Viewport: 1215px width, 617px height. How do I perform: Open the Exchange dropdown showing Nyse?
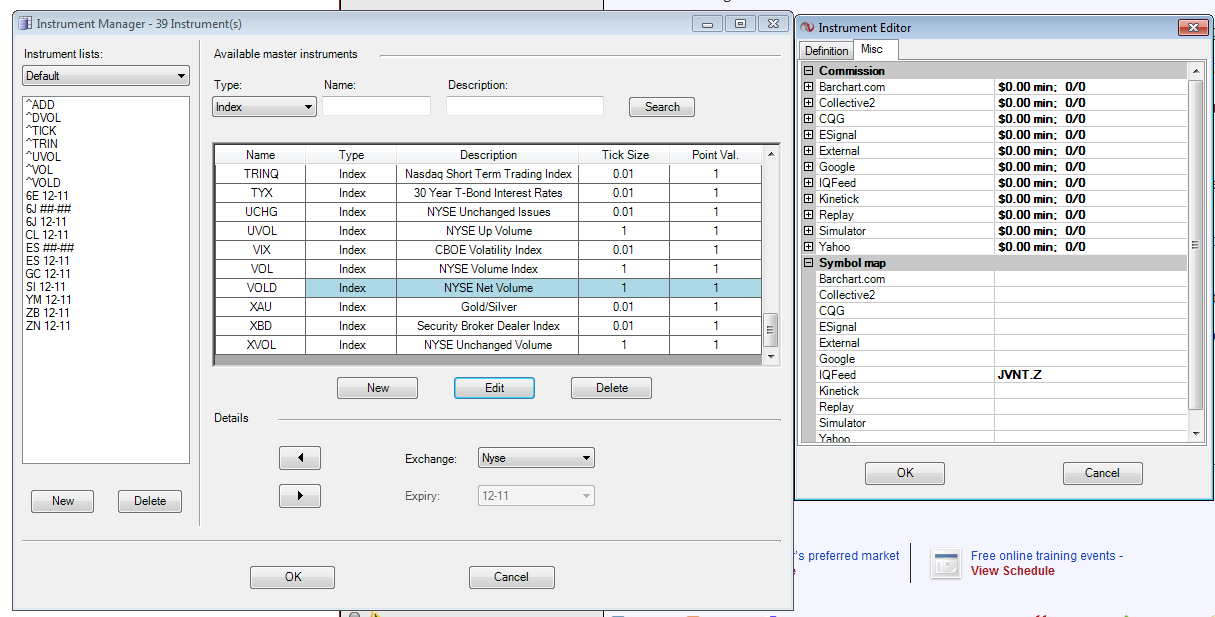coord(537,458)
